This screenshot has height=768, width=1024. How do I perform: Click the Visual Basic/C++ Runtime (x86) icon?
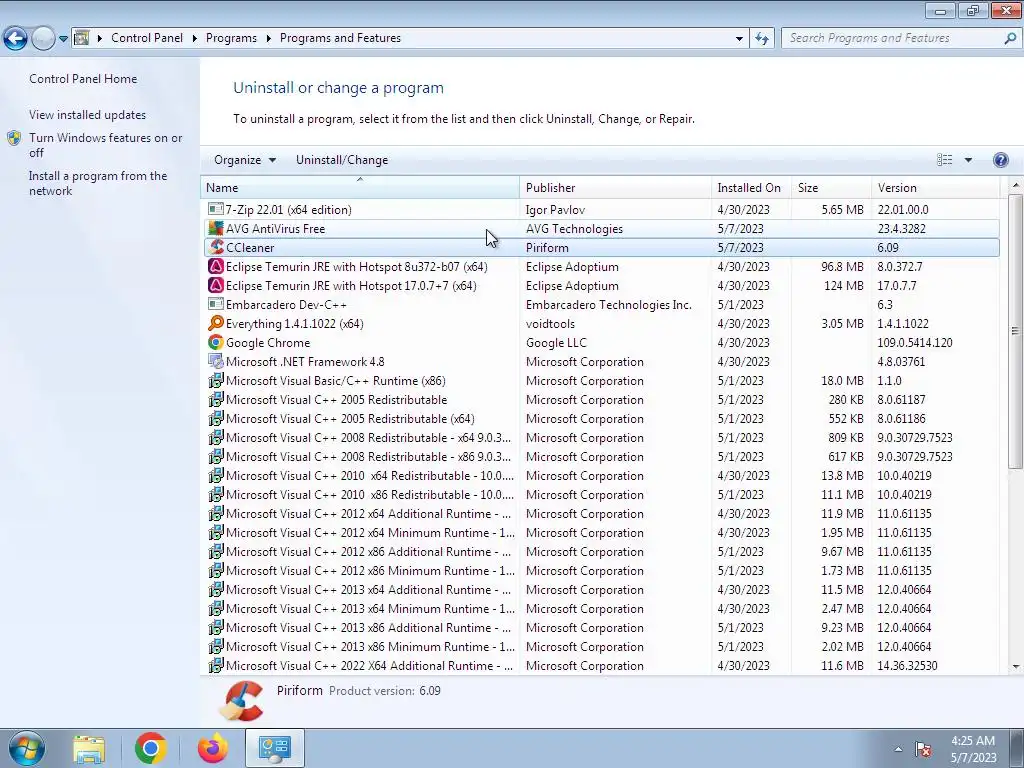[216, 379]
